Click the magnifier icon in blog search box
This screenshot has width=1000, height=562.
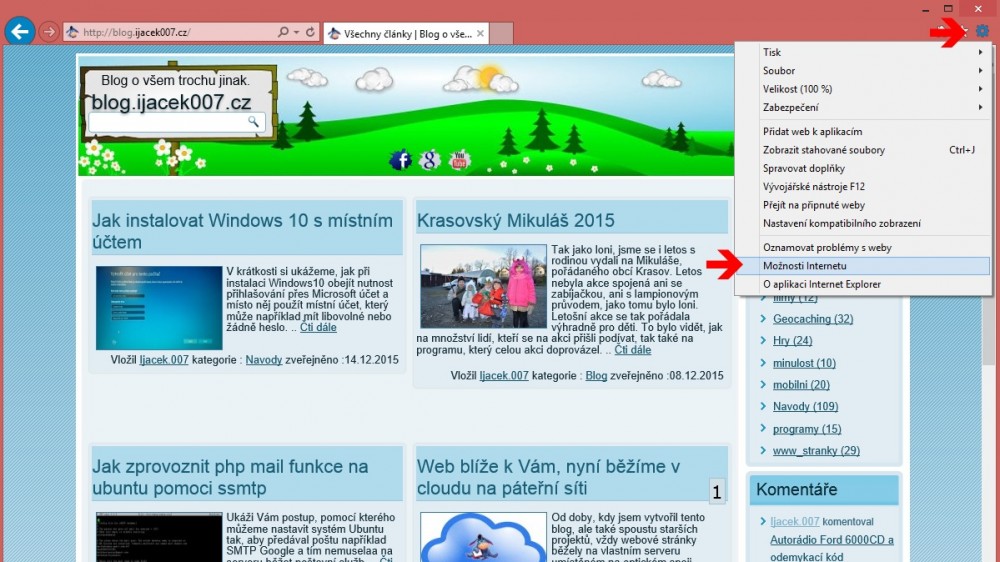coord(255,122)
